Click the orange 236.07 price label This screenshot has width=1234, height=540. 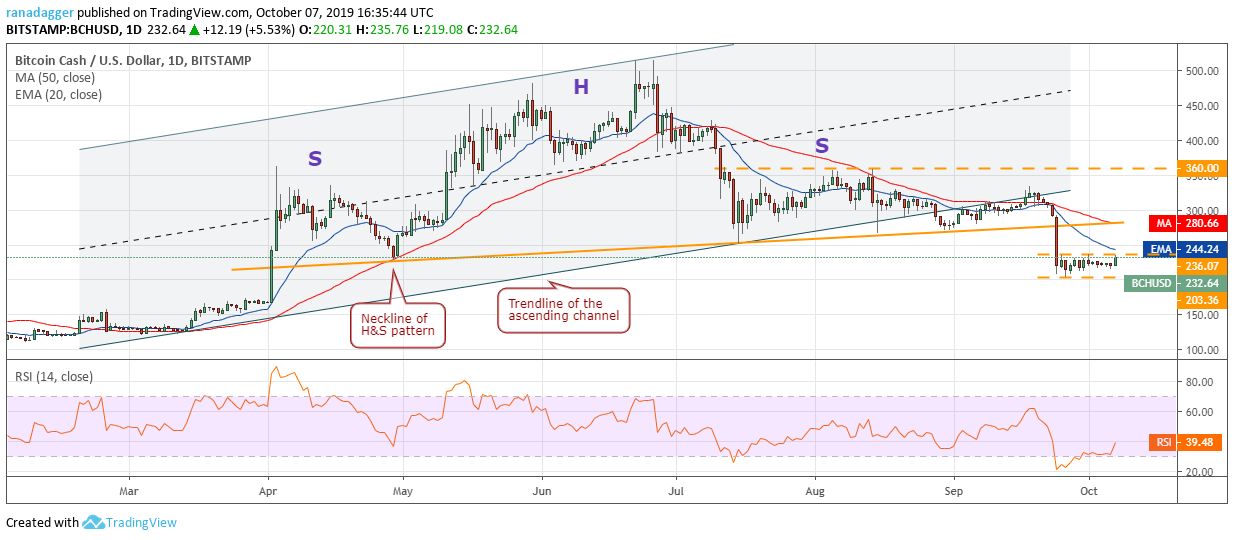[1198, 266]
